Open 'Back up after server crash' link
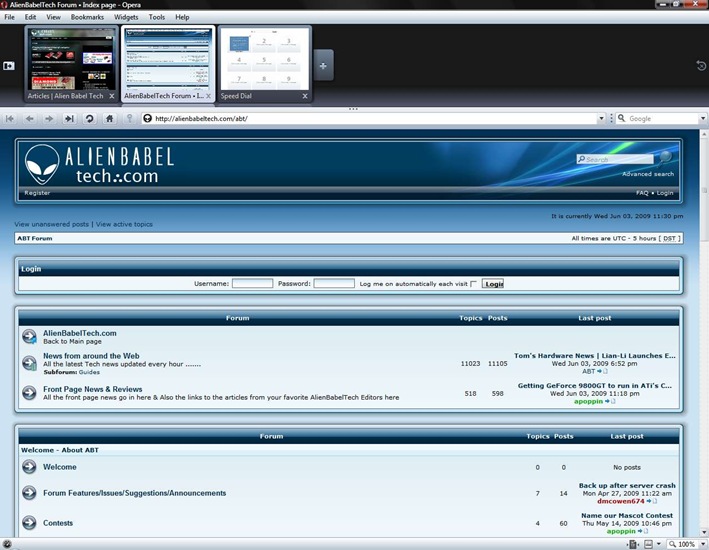Image resolution: width=709 pixels, height=550 pixels. click(x=627, y=485)
